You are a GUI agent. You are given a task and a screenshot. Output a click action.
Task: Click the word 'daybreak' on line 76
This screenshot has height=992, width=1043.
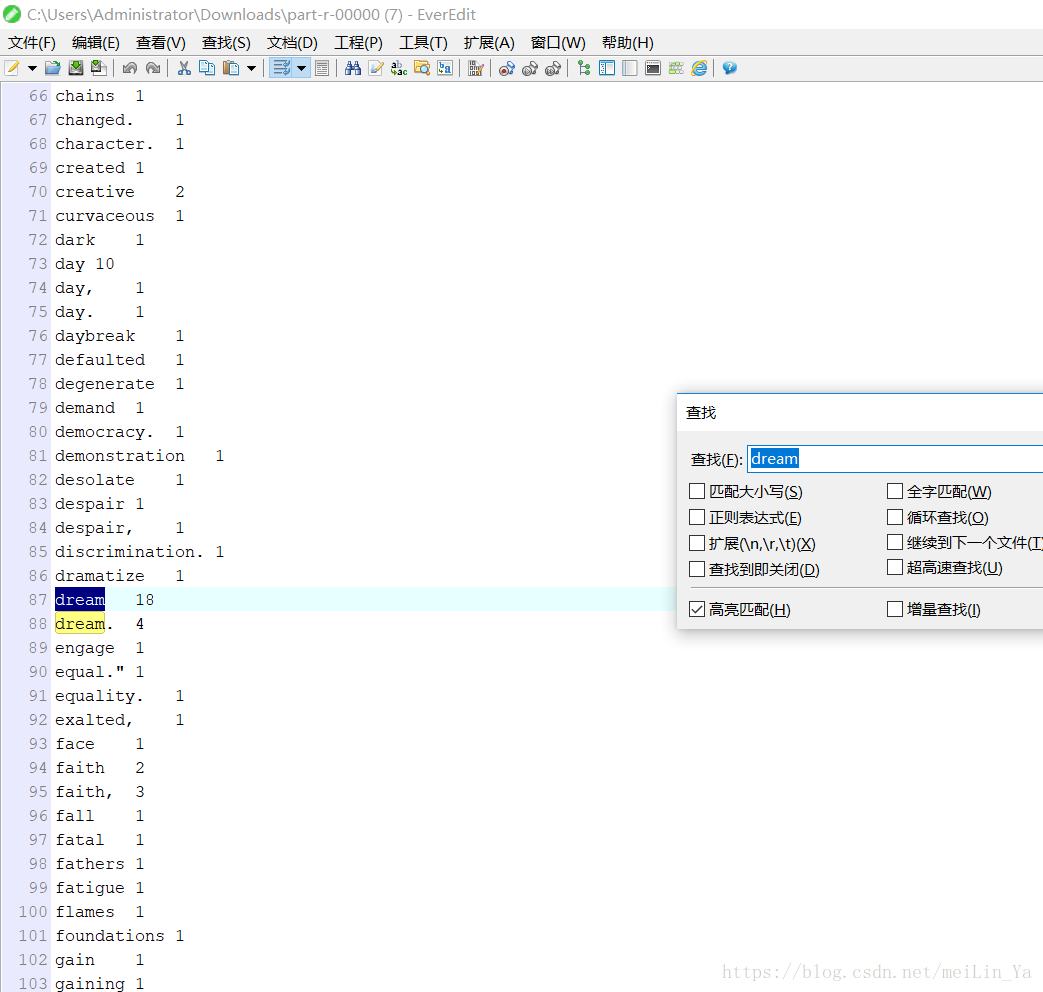pyautogui.click(x=95, y=336)
